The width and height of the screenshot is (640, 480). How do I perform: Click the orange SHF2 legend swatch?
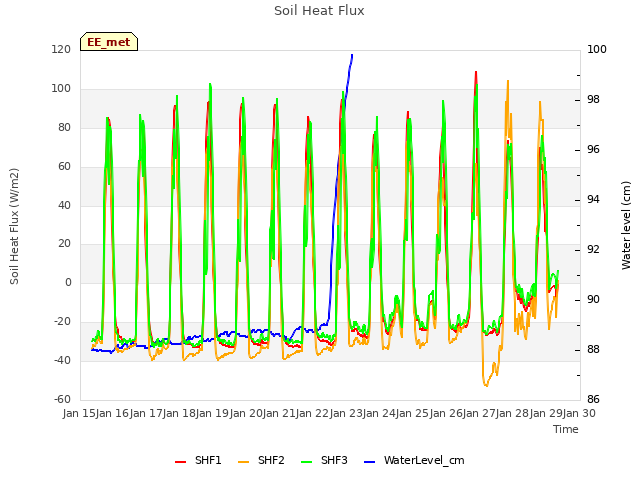(243, 461)
